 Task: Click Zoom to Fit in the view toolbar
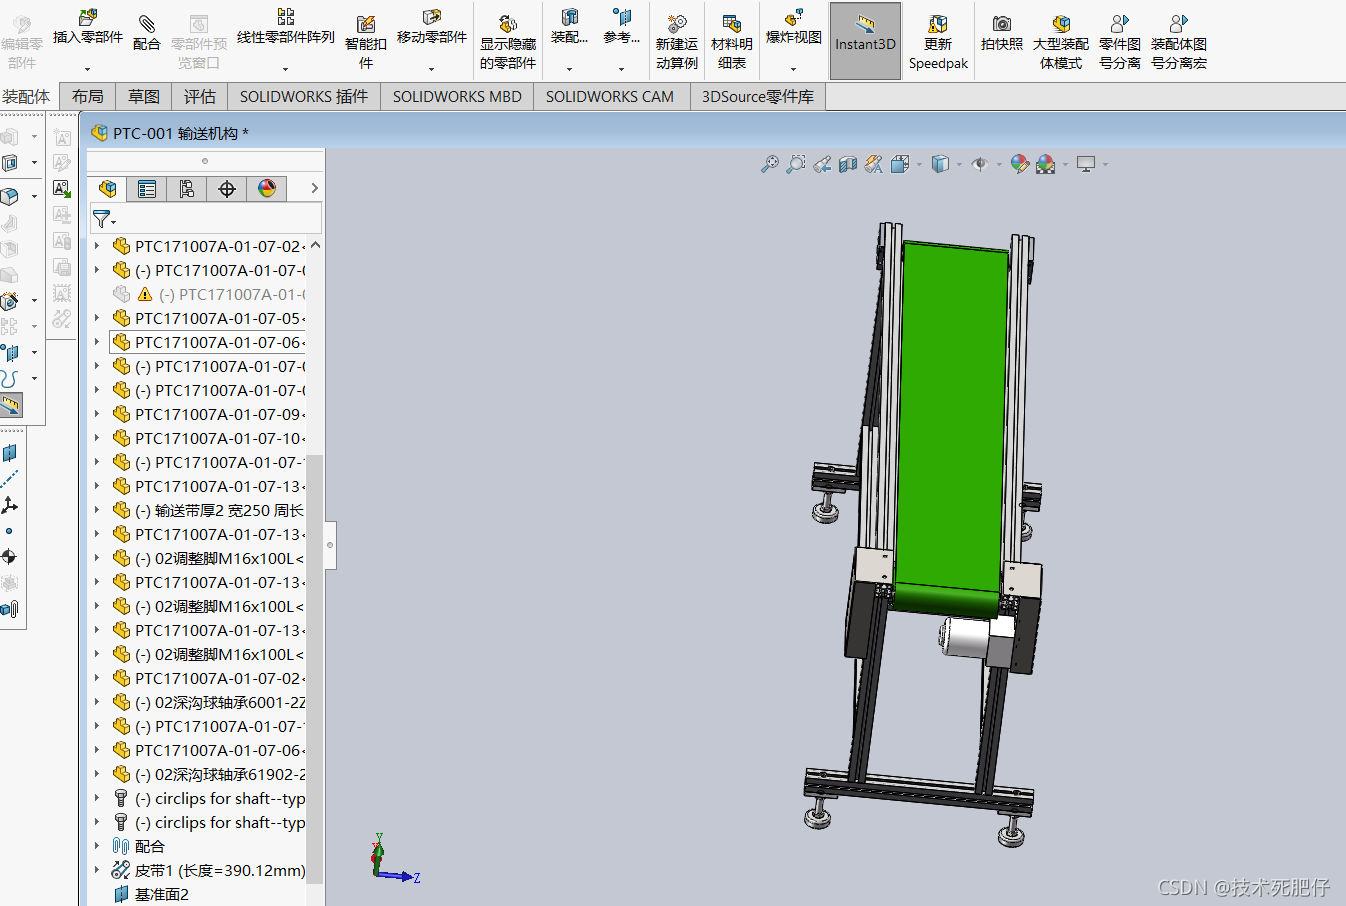click(x=769, y=164)
